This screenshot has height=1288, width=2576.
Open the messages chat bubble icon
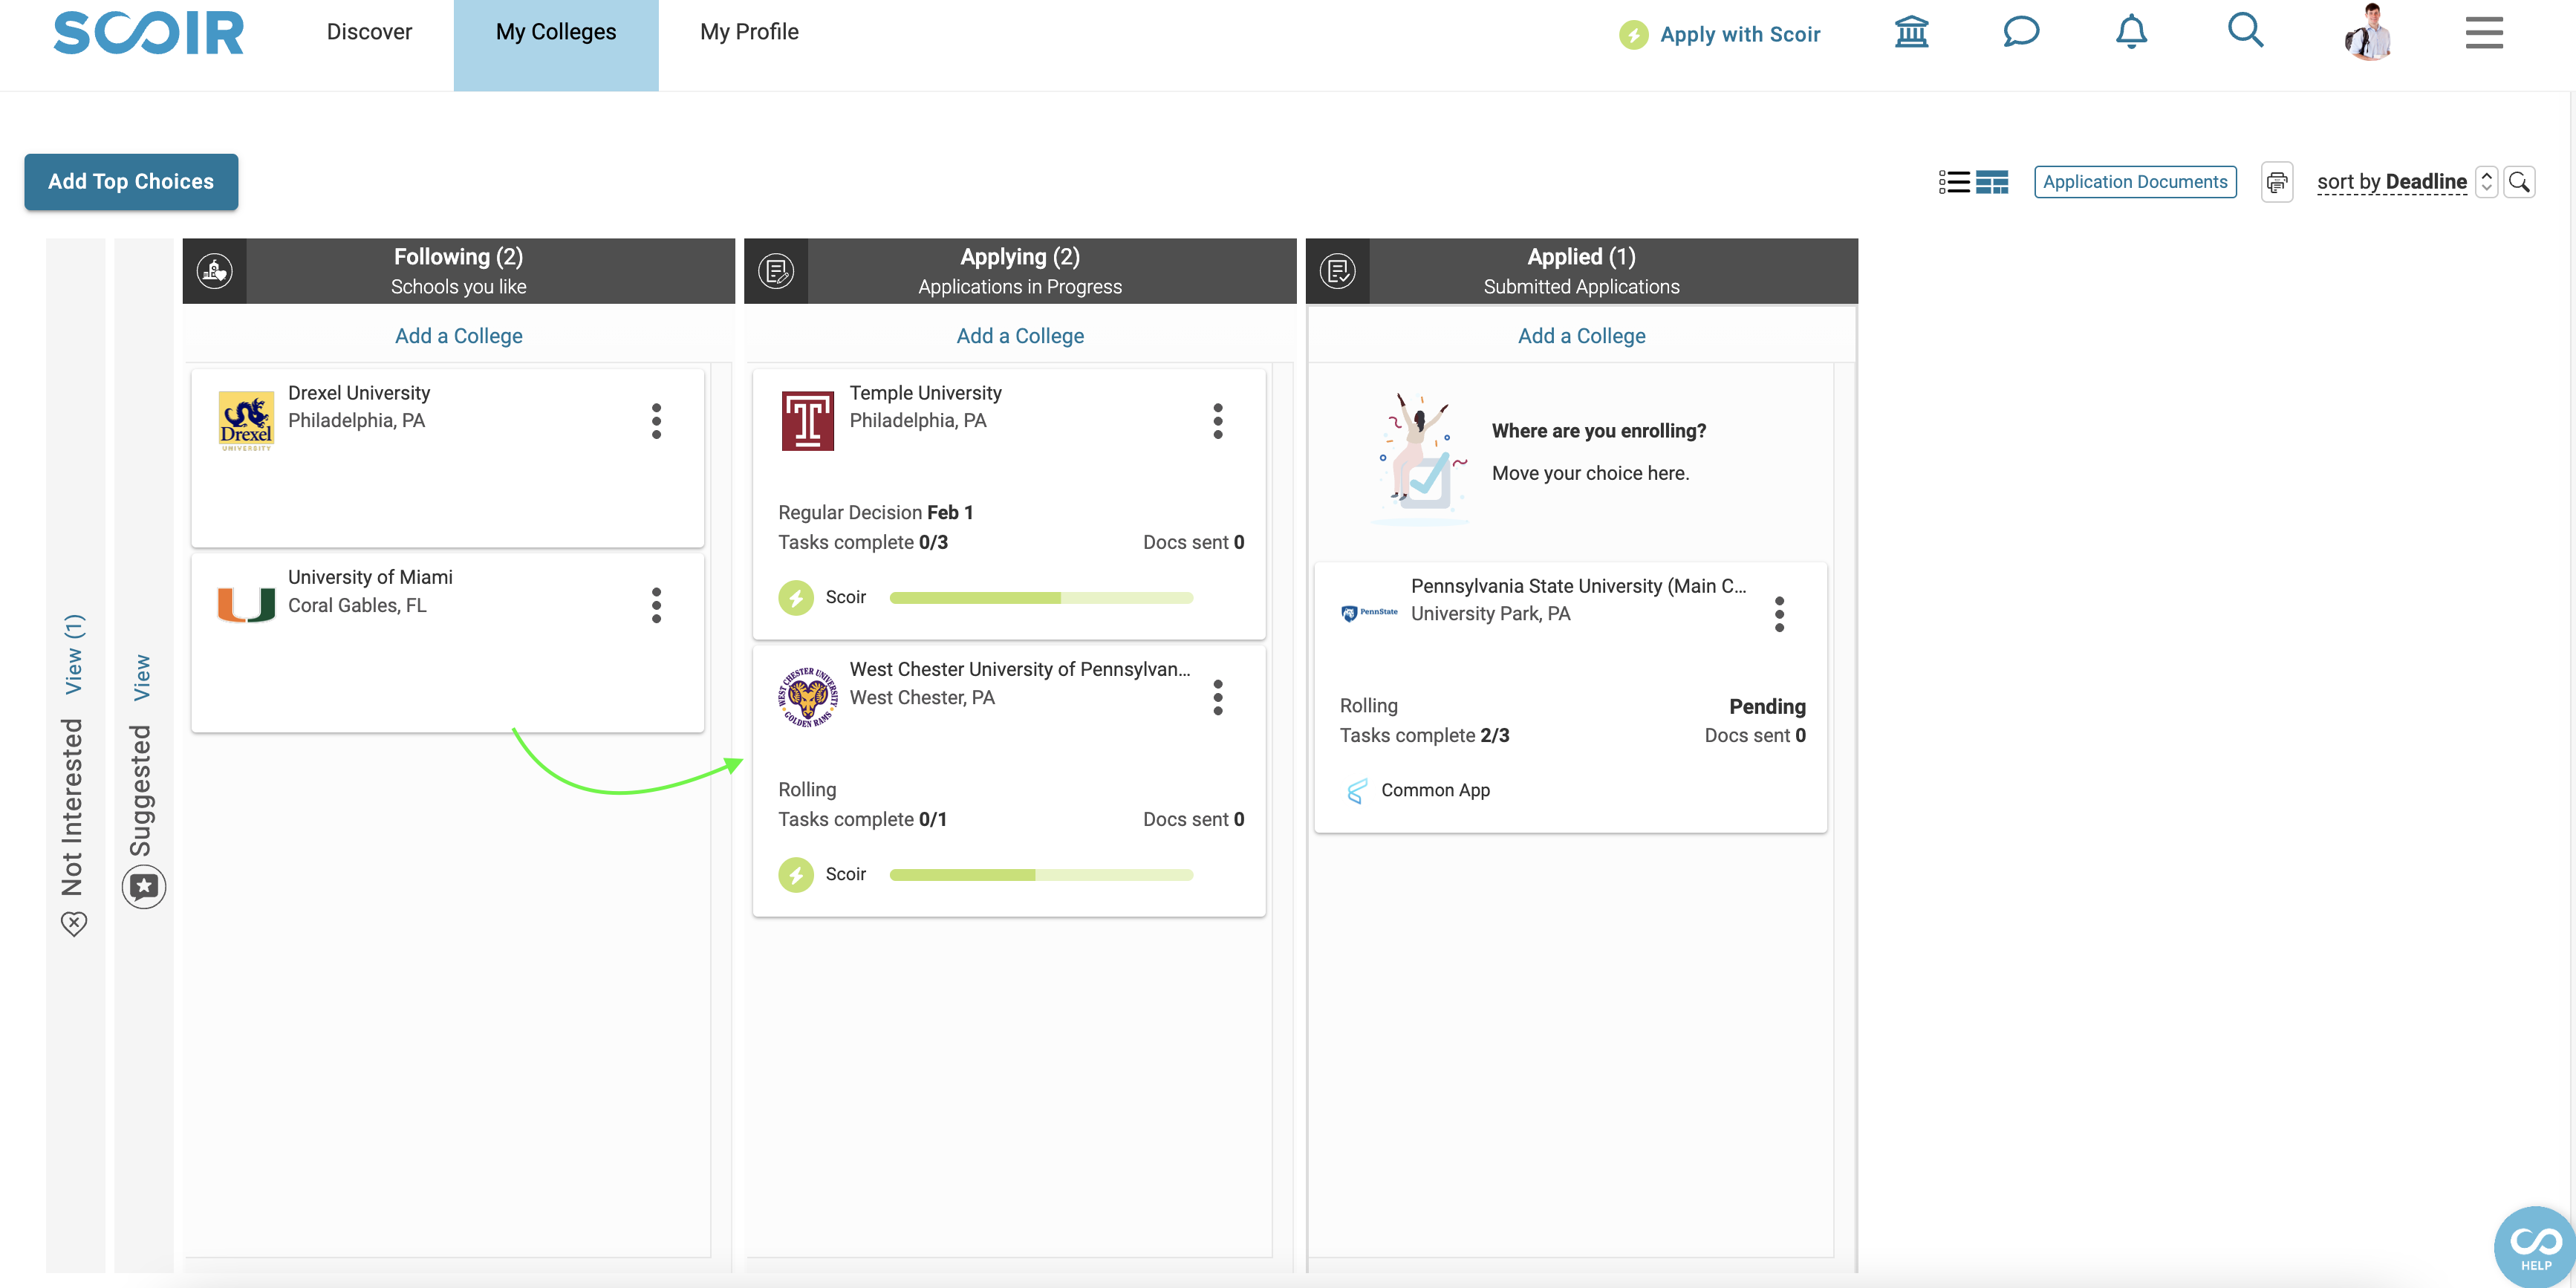[2020, 32]
